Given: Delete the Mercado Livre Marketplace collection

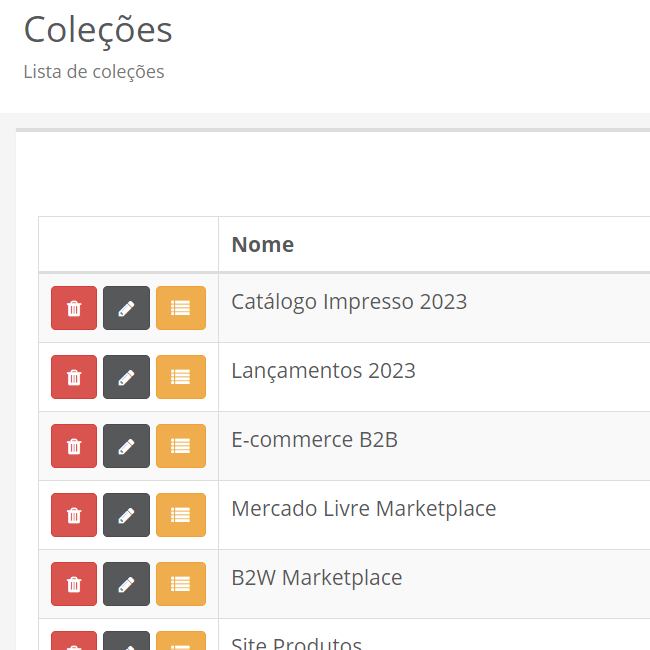Looking at the screenshot, I should (74, 515).
